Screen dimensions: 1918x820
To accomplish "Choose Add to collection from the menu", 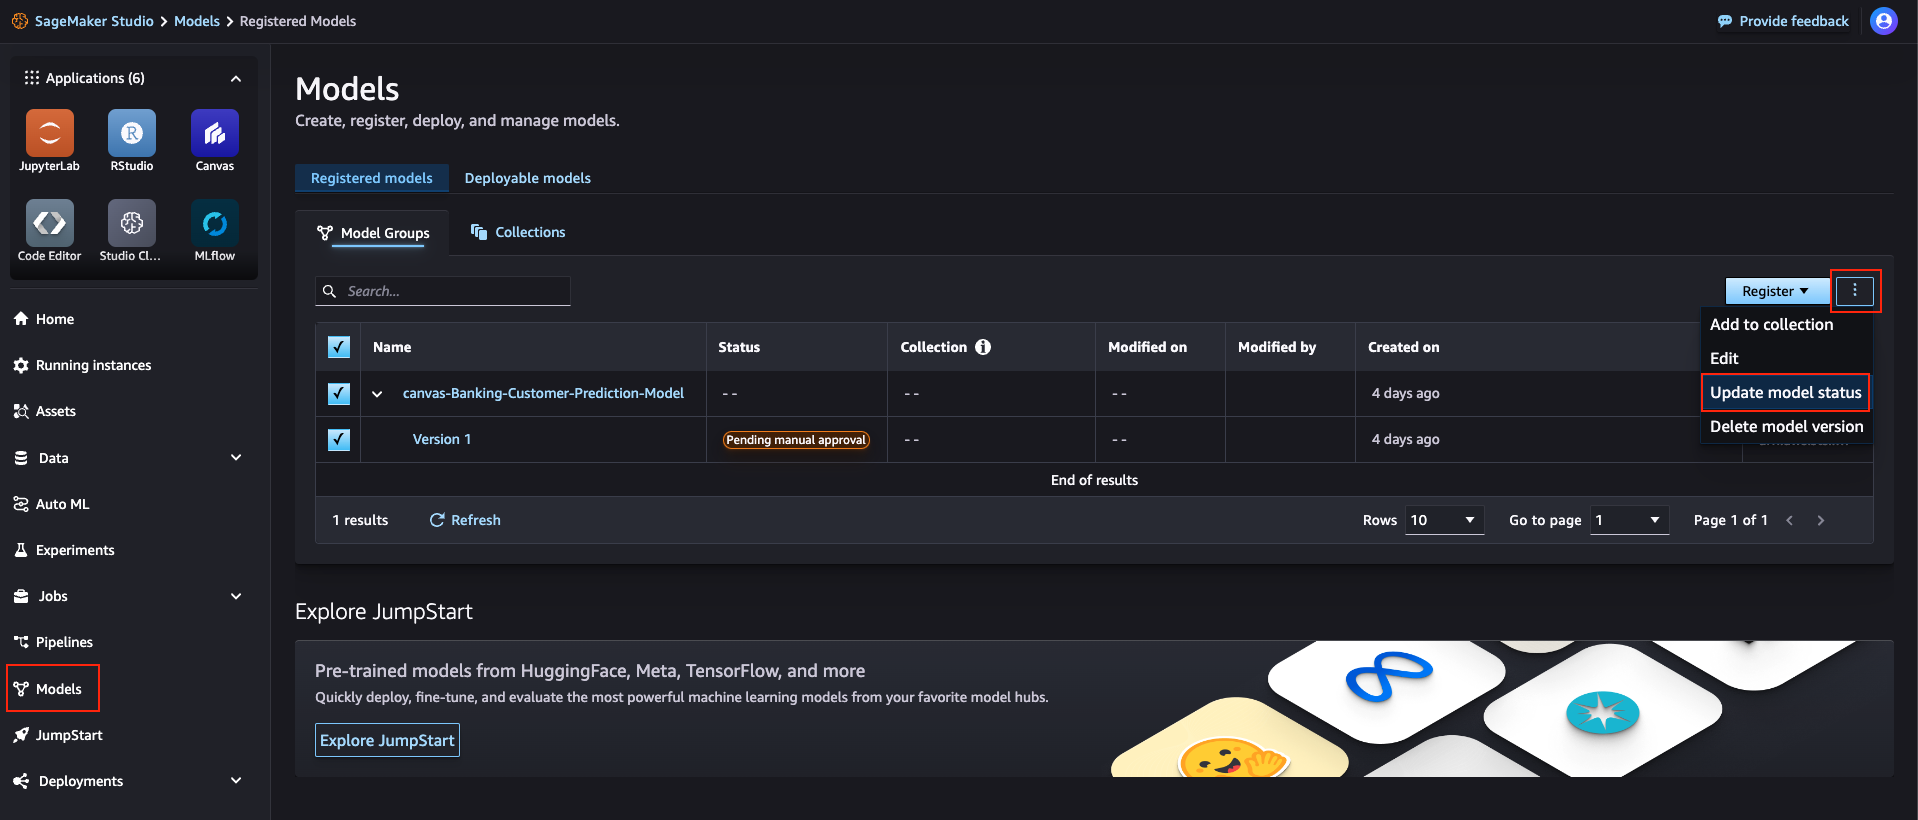I will pyautogui.click(x=1772, y=324).
